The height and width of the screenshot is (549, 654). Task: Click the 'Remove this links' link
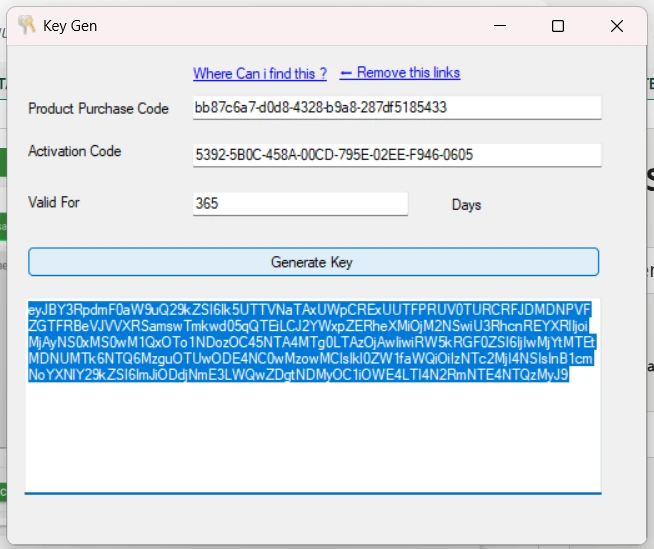[x=408, y=73]
